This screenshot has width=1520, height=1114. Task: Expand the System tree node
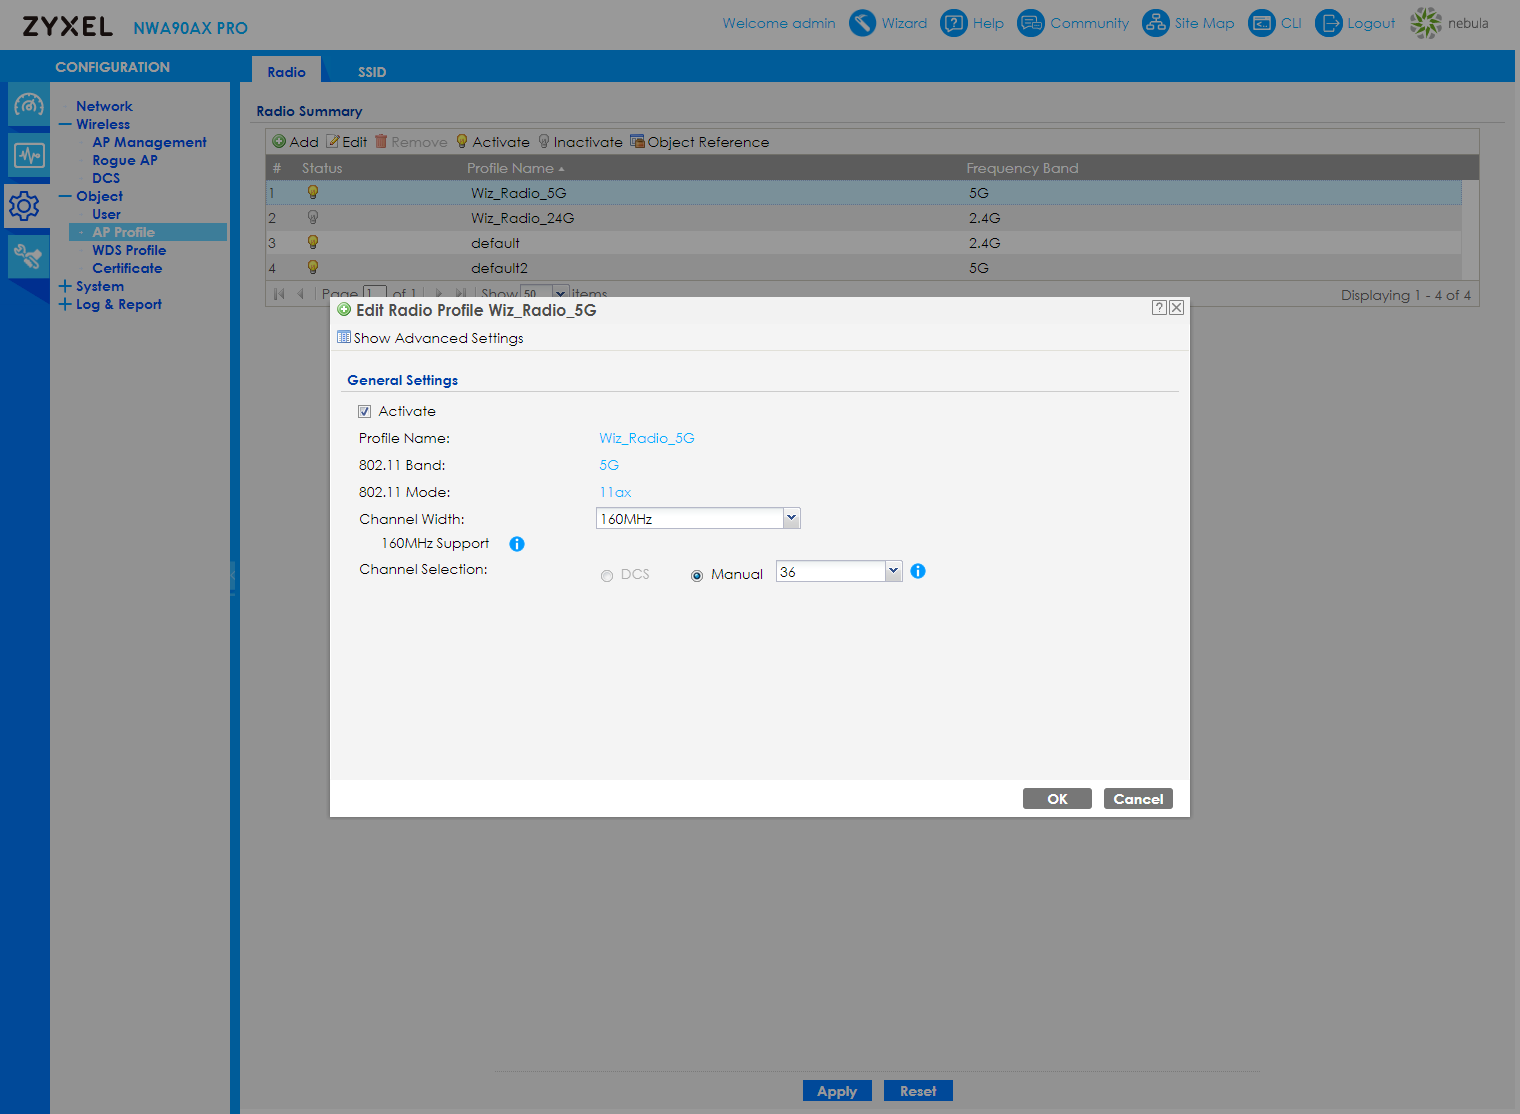[x=65, y=286]
